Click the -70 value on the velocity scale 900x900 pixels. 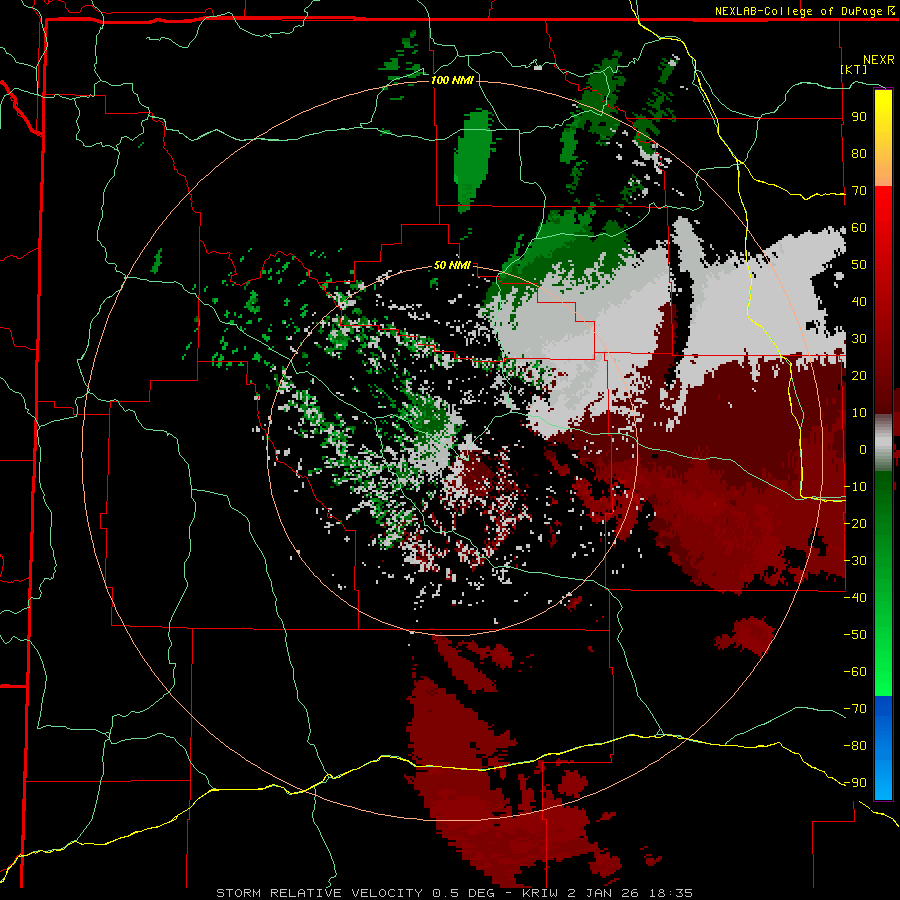[x=855, y=709]
